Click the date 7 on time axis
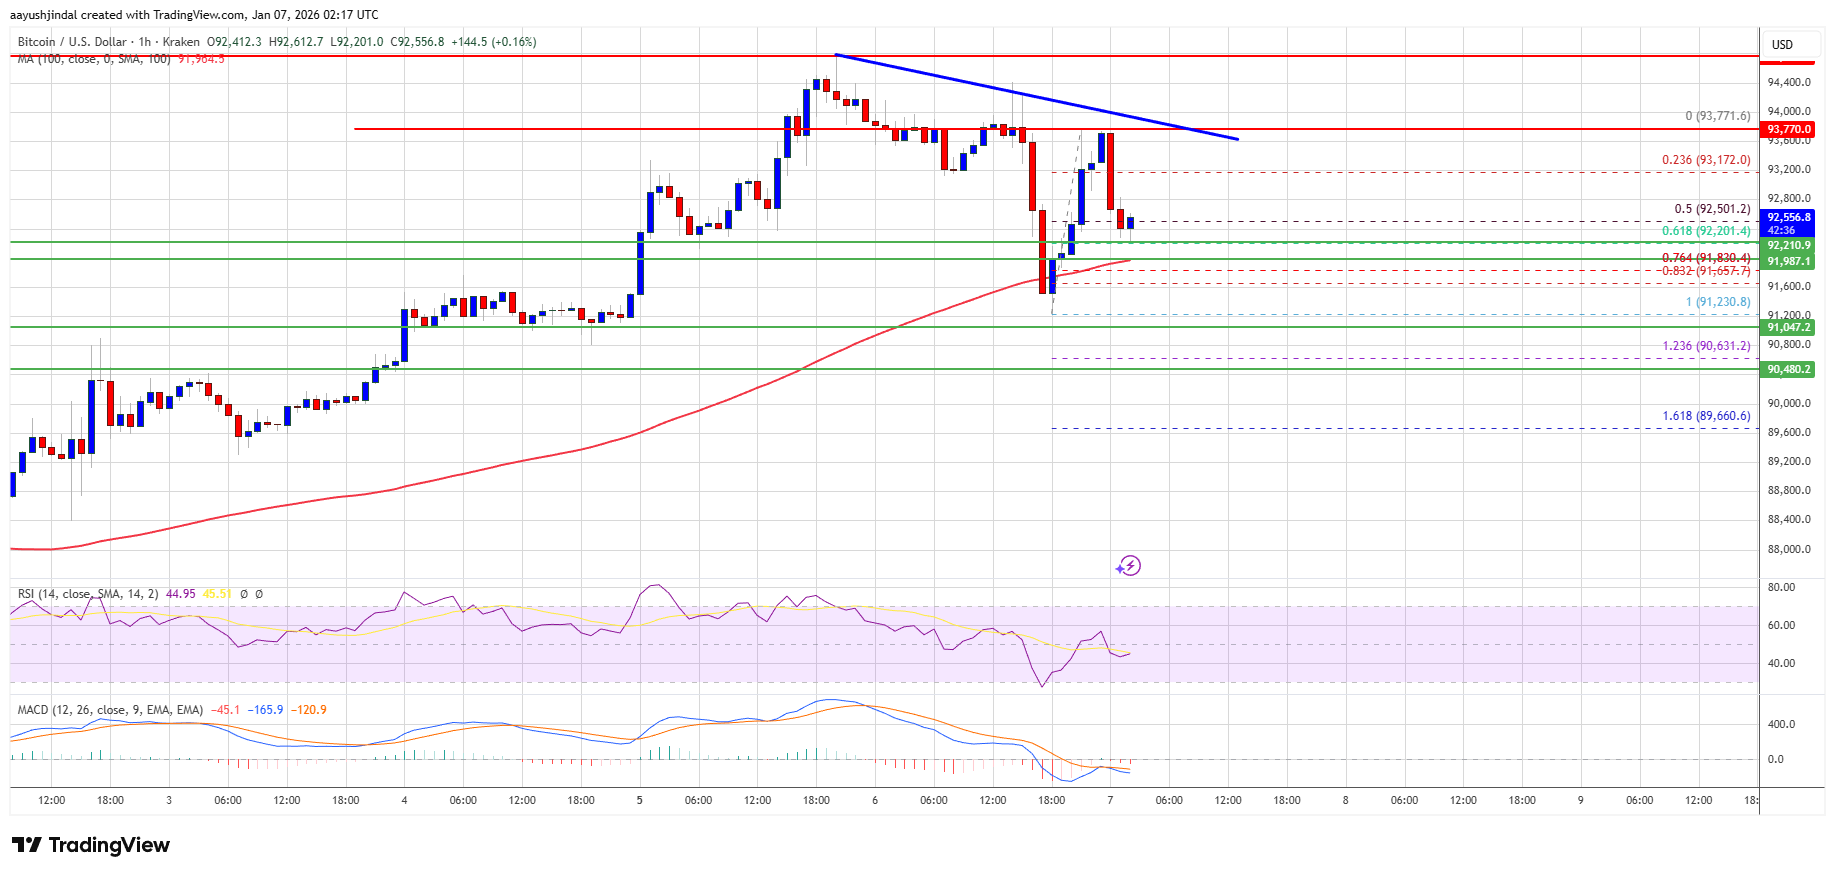The width and height of the screenshot is (1835, 875). pyautogui.click(x=1110, y=800)
